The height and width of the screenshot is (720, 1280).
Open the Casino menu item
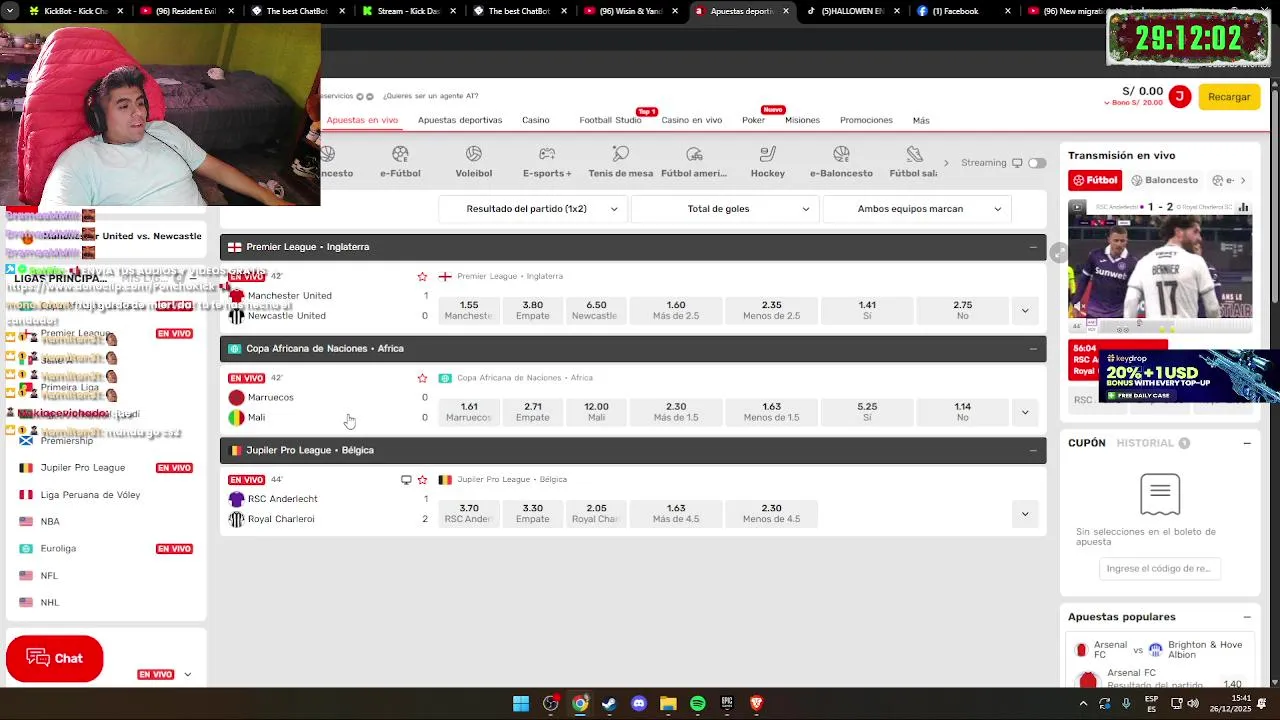point(536,120)
